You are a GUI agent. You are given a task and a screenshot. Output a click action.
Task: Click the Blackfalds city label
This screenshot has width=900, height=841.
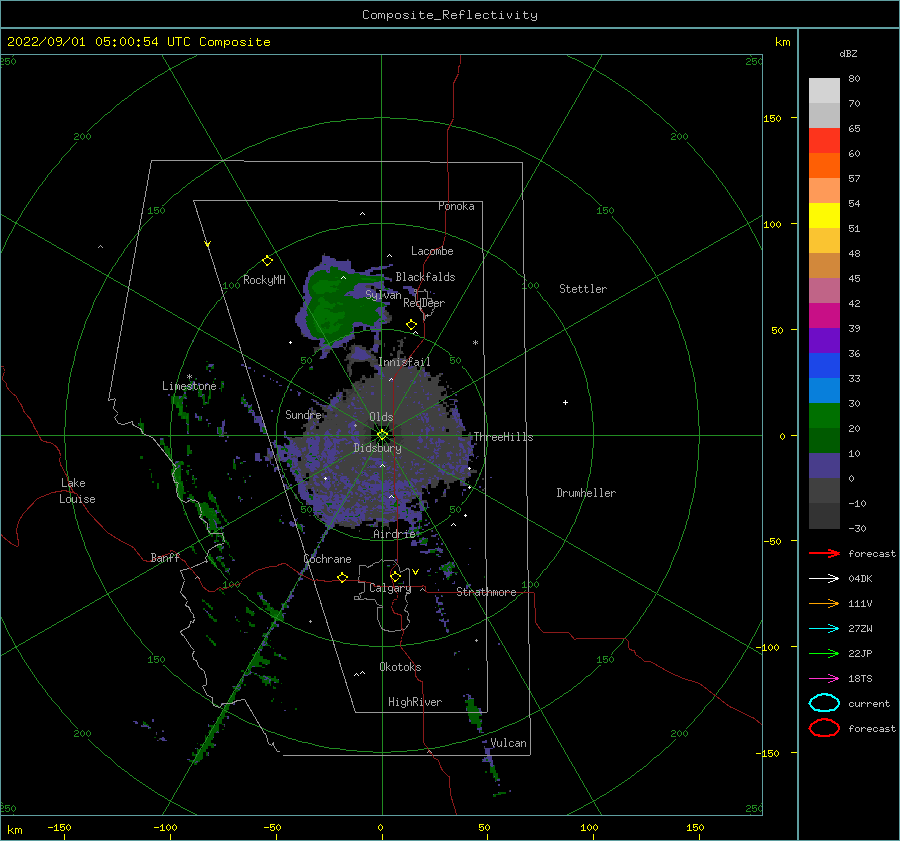(425, 277)
